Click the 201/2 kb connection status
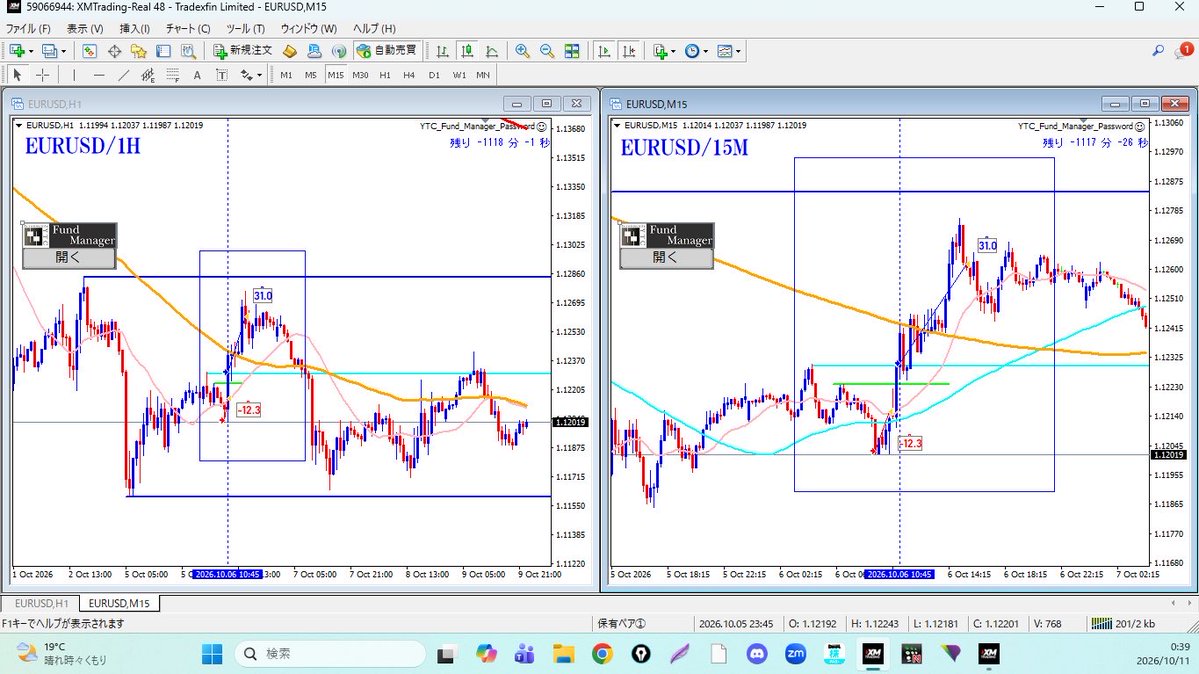Screen dimensions: 1199x674 1124,624
